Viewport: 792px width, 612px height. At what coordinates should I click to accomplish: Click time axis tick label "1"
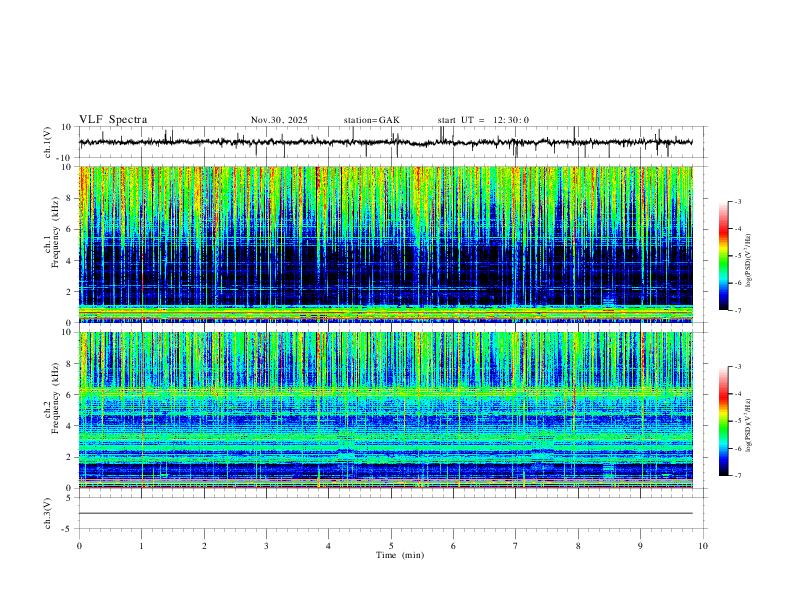(141, 546)
